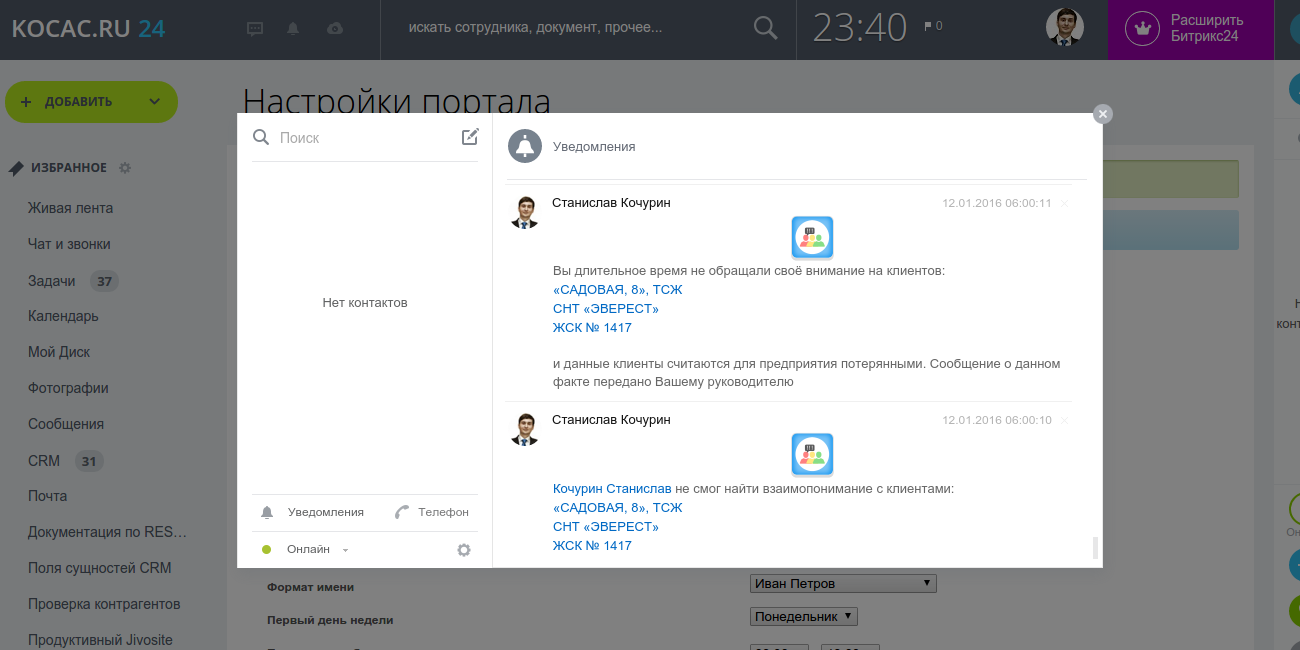Open Поля сущностей CRM in sidebar
Viewport: 1300px width, 650px height.
coord(100,568)
